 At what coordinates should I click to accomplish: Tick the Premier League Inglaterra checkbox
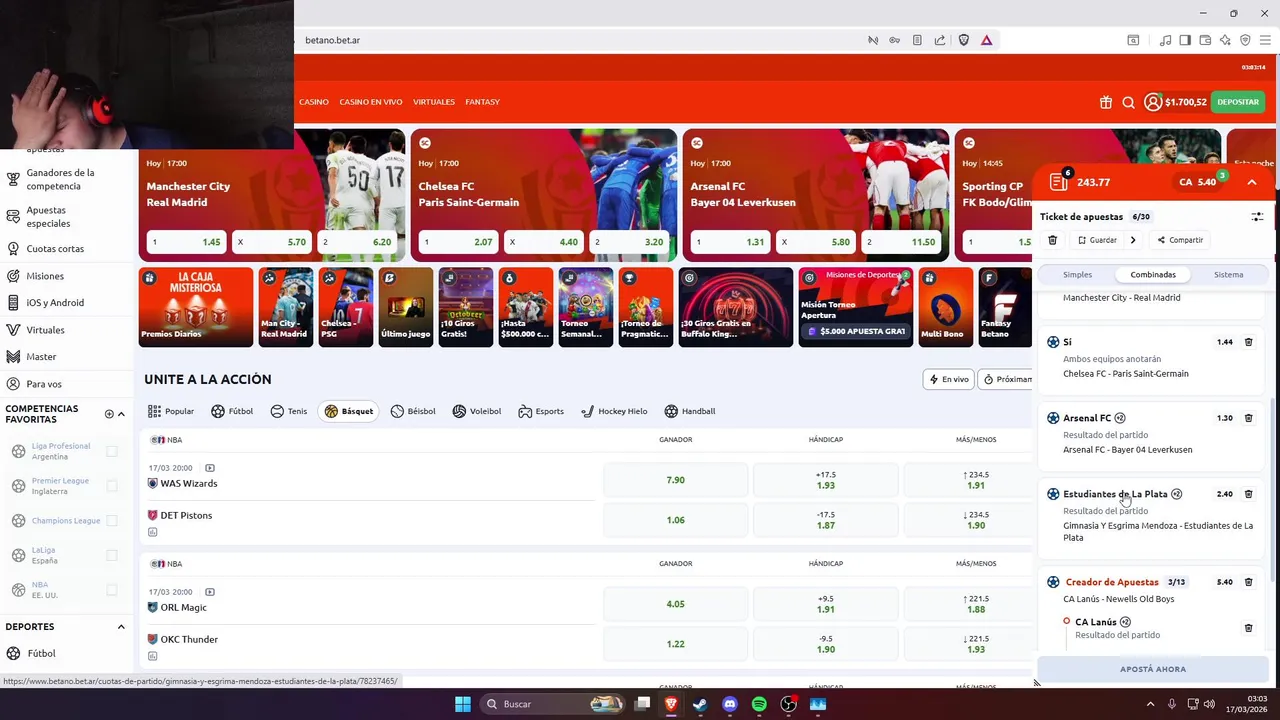(112, 486)
